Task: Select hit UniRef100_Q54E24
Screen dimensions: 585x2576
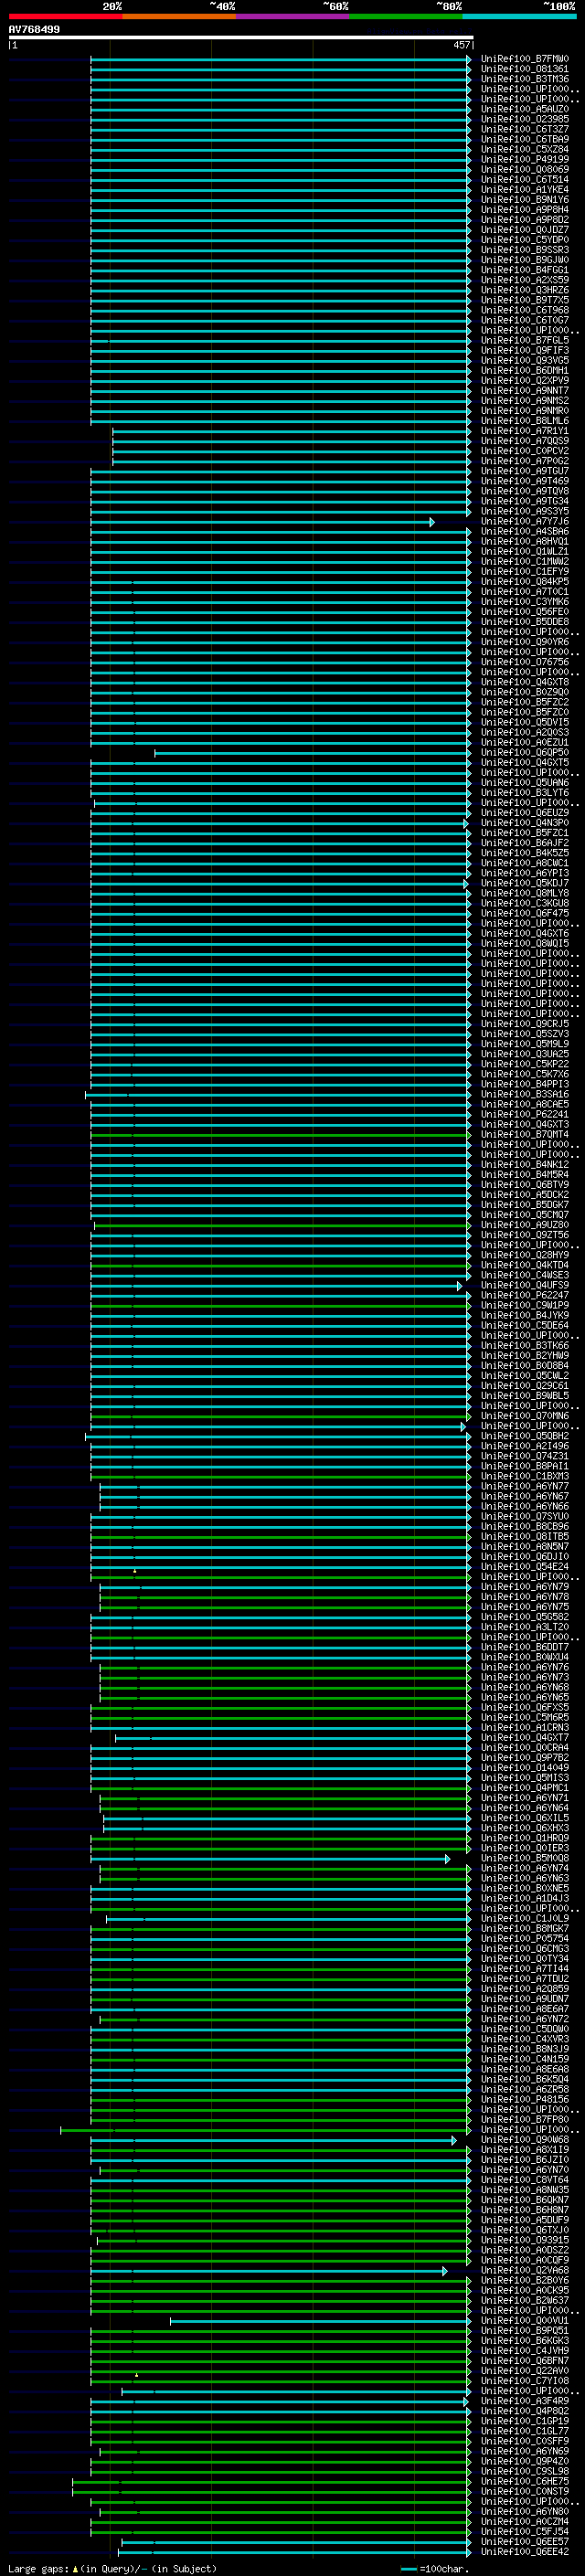Action: coord(525,1567)
